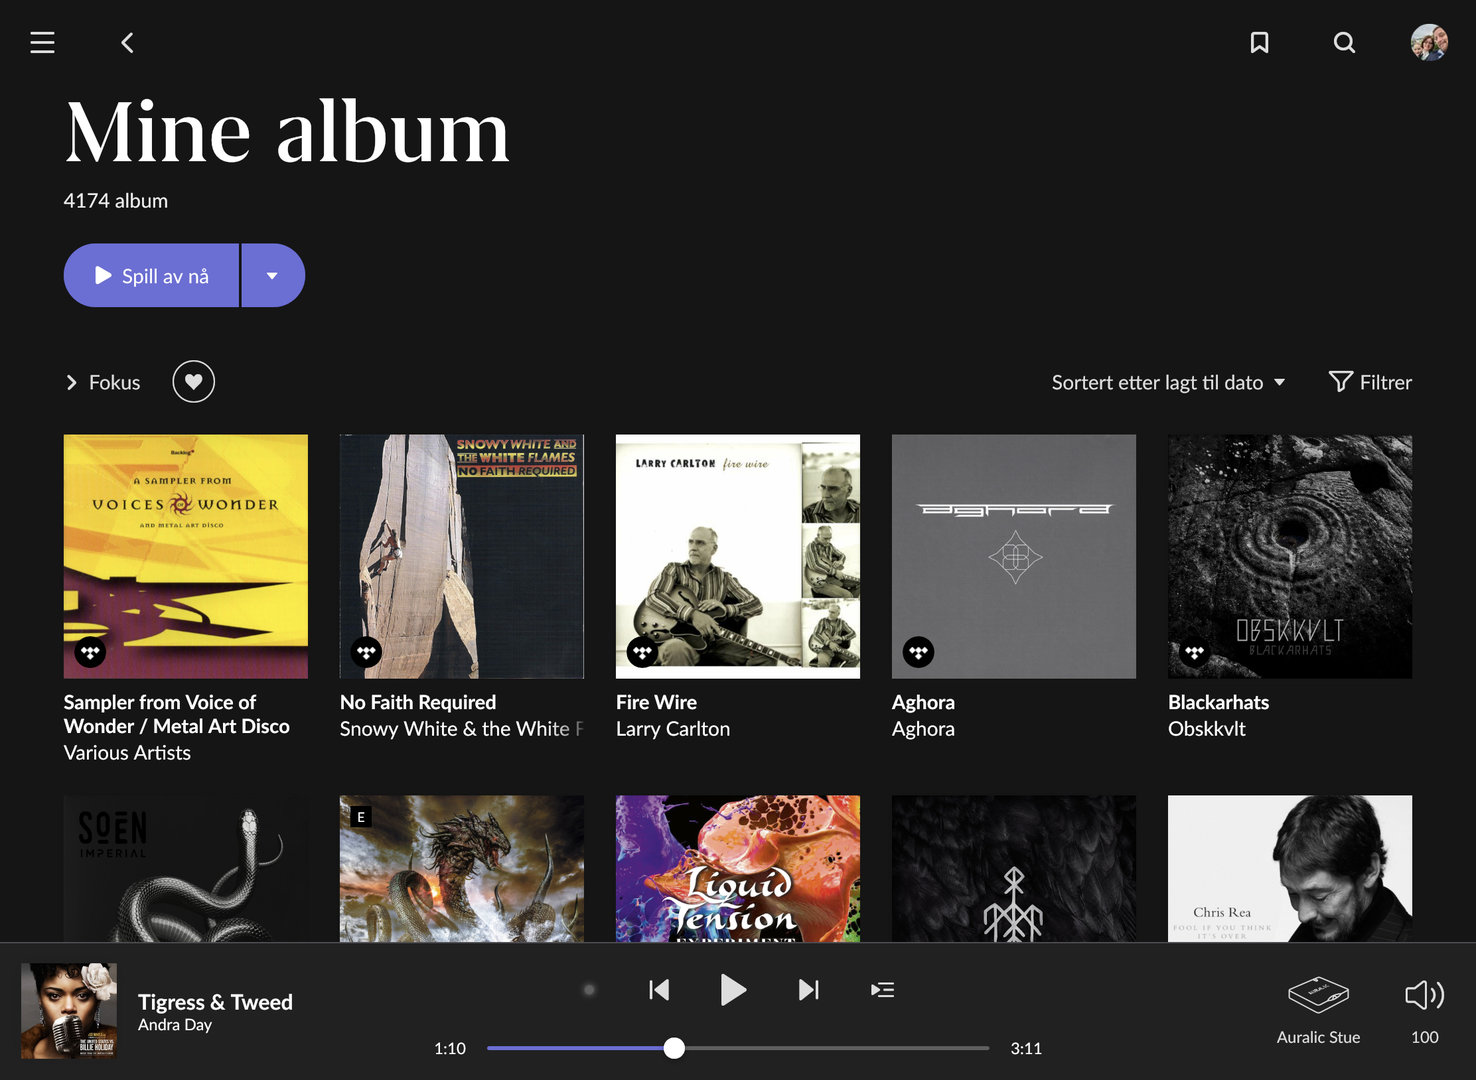Open the Aghora album cover

point(1014,556)
